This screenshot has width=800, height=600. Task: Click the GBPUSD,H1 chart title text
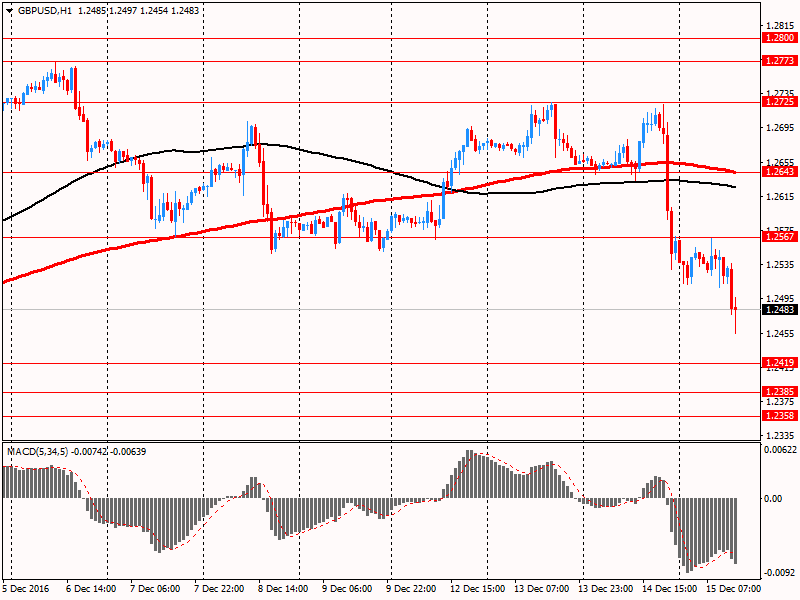click(45, 11)
